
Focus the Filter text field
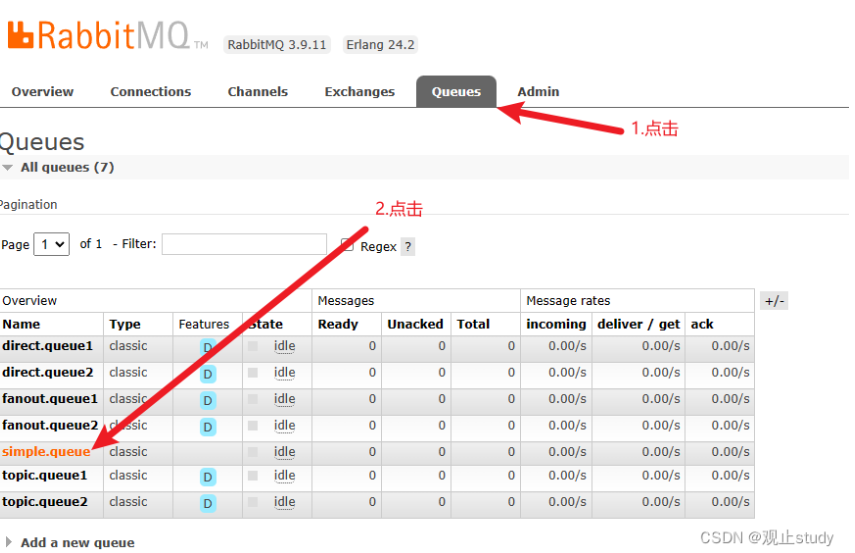[244, 244]
